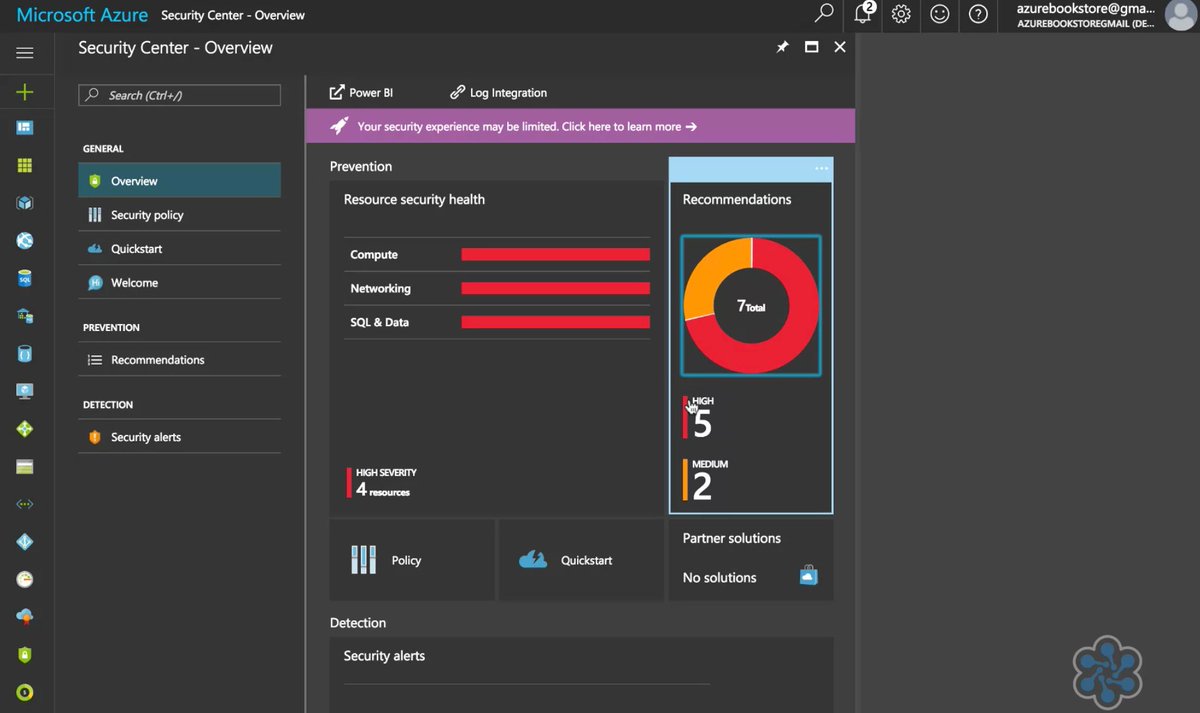This screenshot has width=1200, height=713.
Task: Open the monitor-shaped Virtual machines icon
Action: tap(25, 391)
